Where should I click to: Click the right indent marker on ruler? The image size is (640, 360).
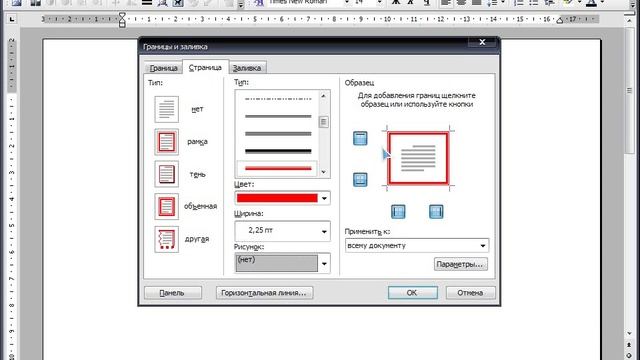(x=560, y=20)
